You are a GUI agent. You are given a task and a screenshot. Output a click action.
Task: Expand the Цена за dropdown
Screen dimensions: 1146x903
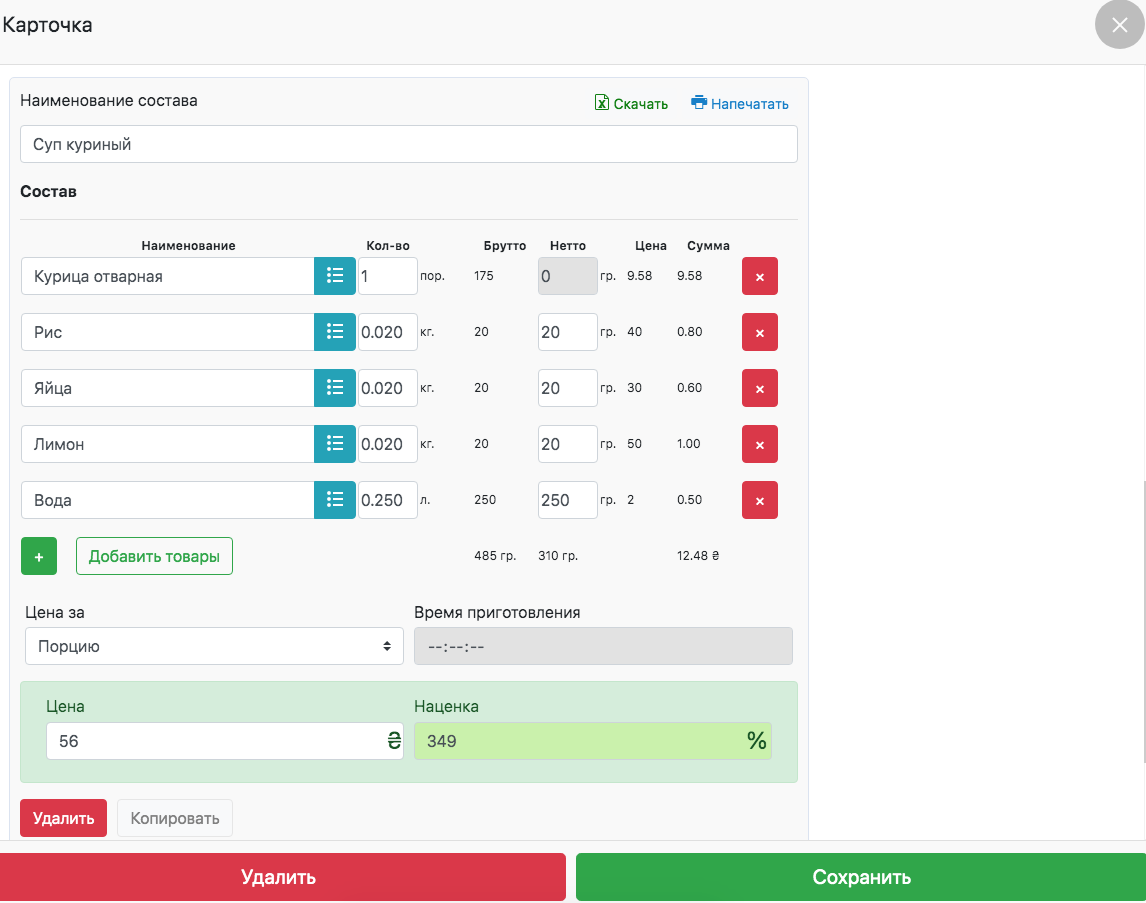point(214,646)
